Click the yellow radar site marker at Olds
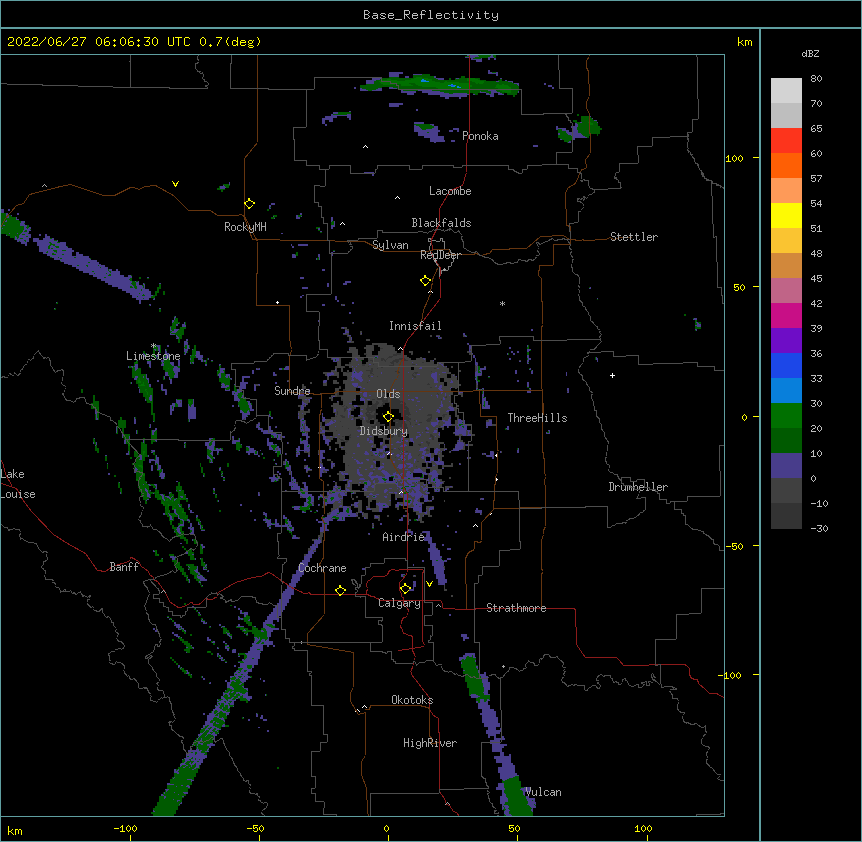The width and height of the screenshot is (862, 842). (x=388, y=417)
